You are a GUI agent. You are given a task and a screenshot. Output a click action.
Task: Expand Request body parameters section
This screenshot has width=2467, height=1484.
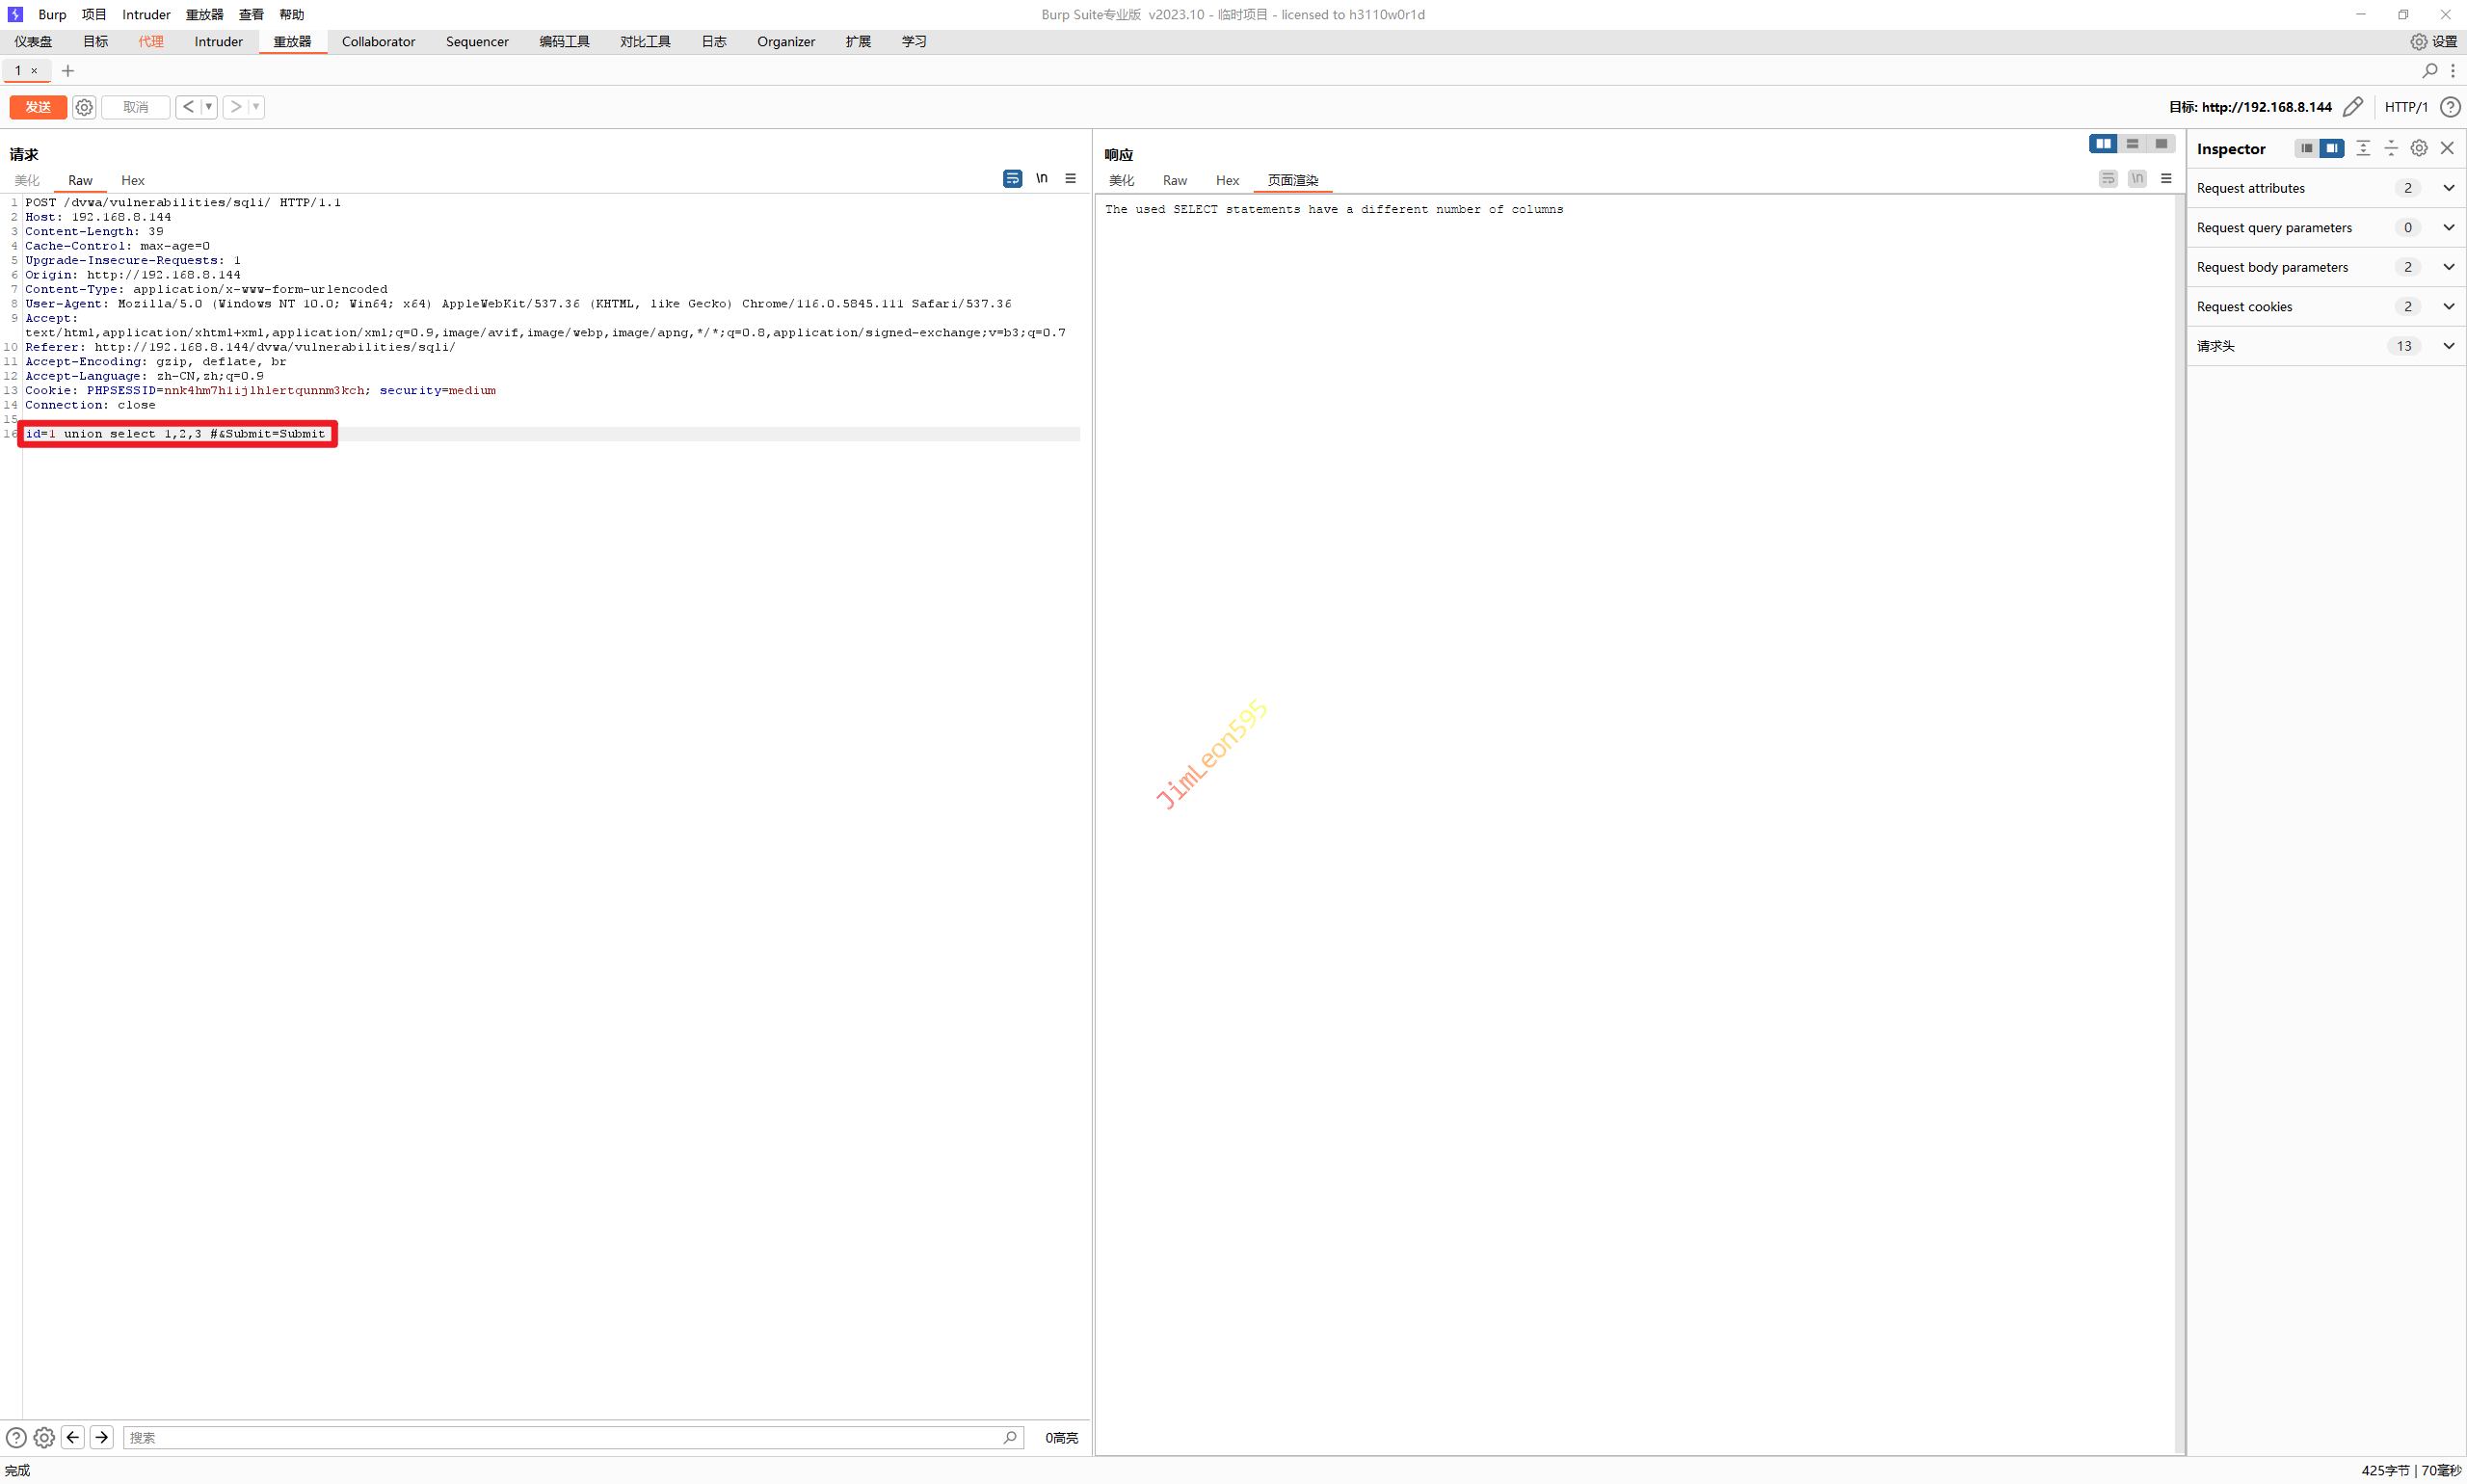(x=2448, y=267)
